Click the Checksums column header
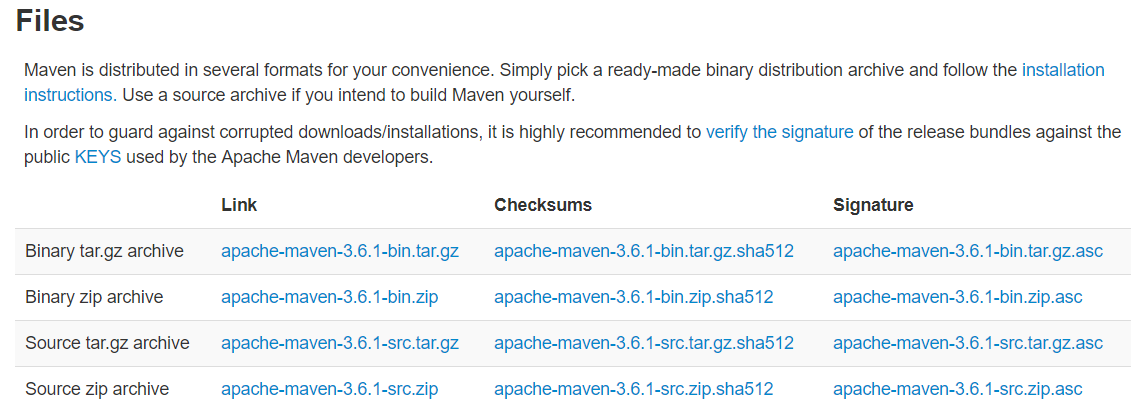 (543, 205)
